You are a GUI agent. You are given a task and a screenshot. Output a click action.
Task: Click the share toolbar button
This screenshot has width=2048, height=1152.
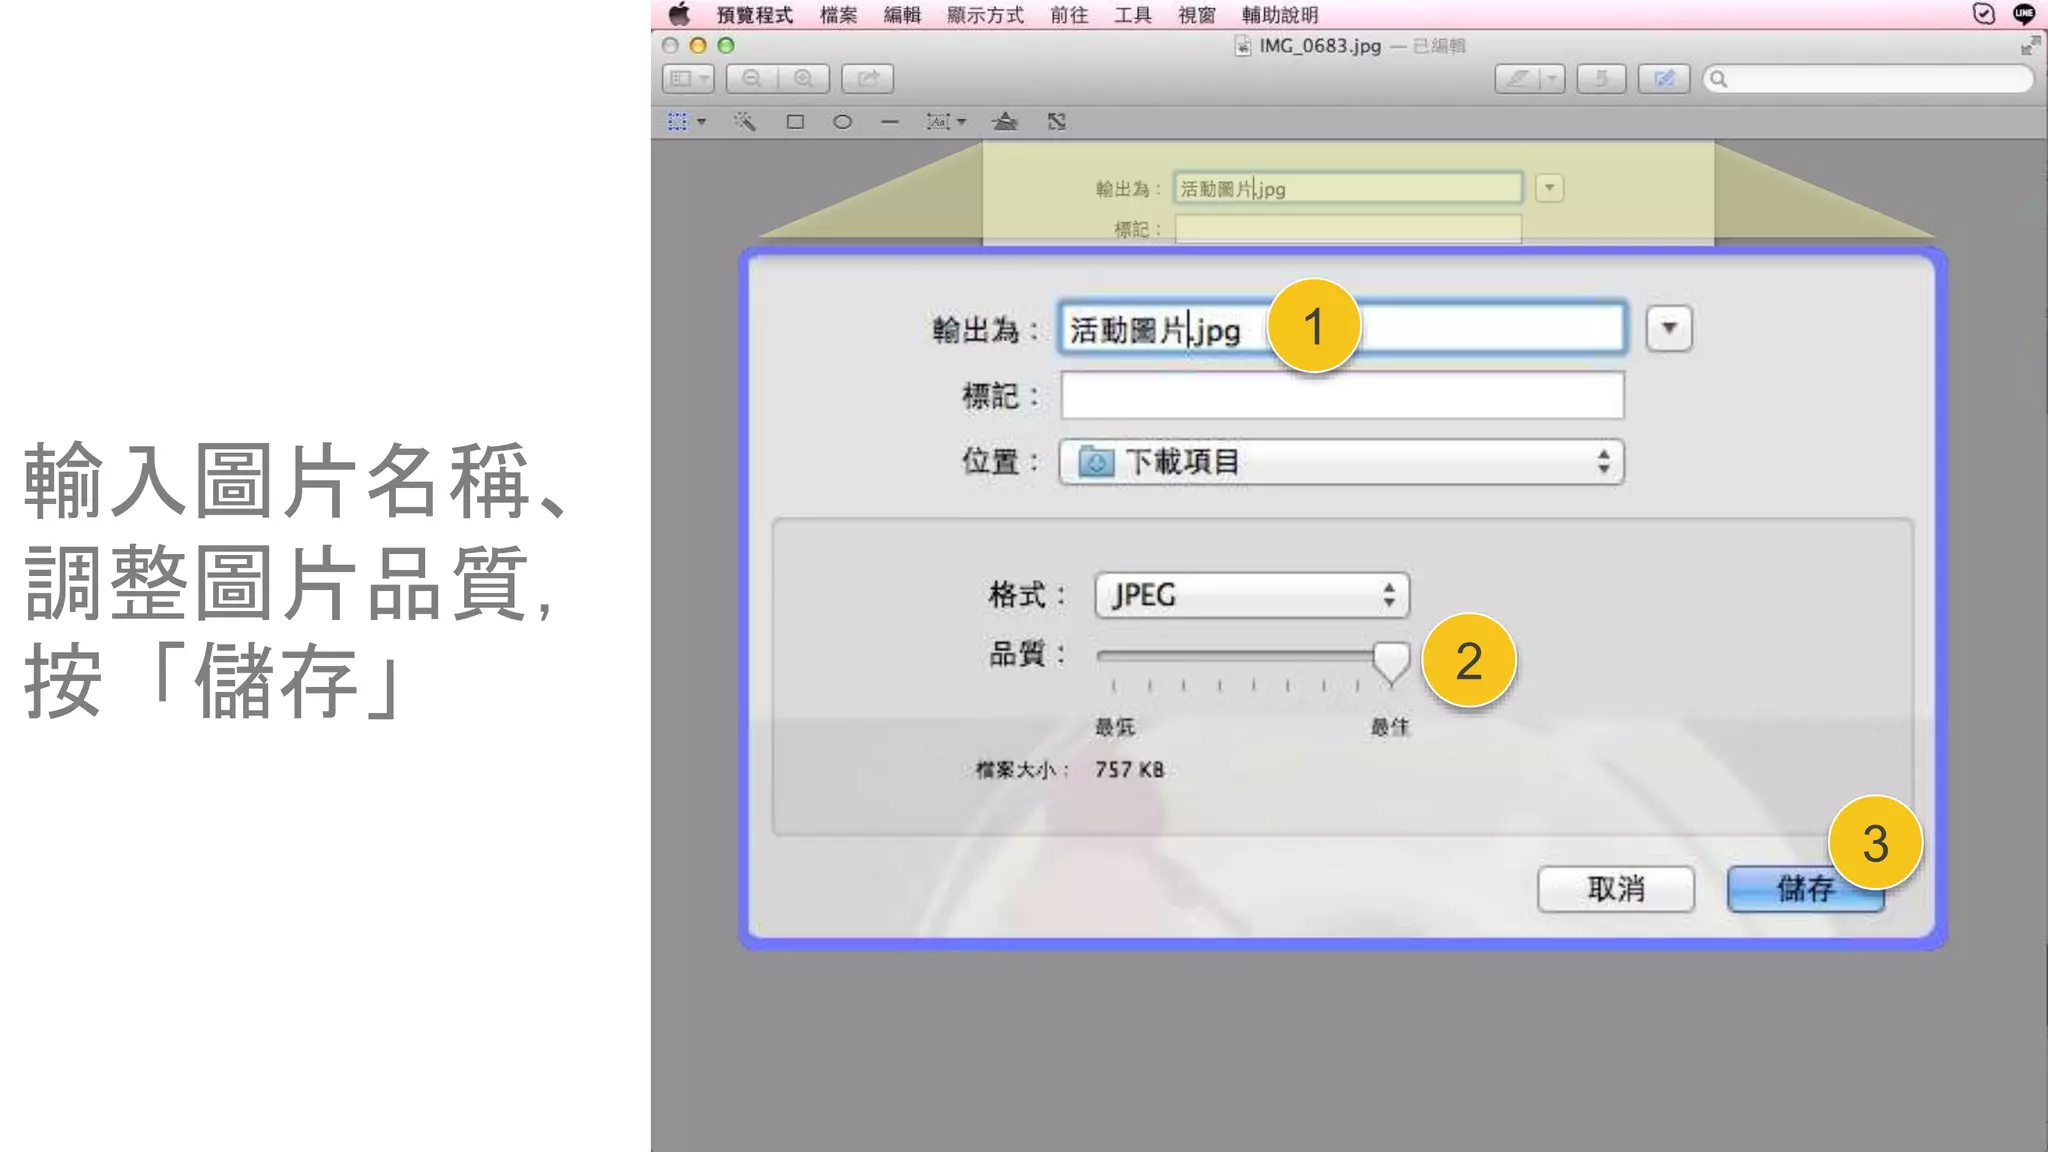[867, 78]
